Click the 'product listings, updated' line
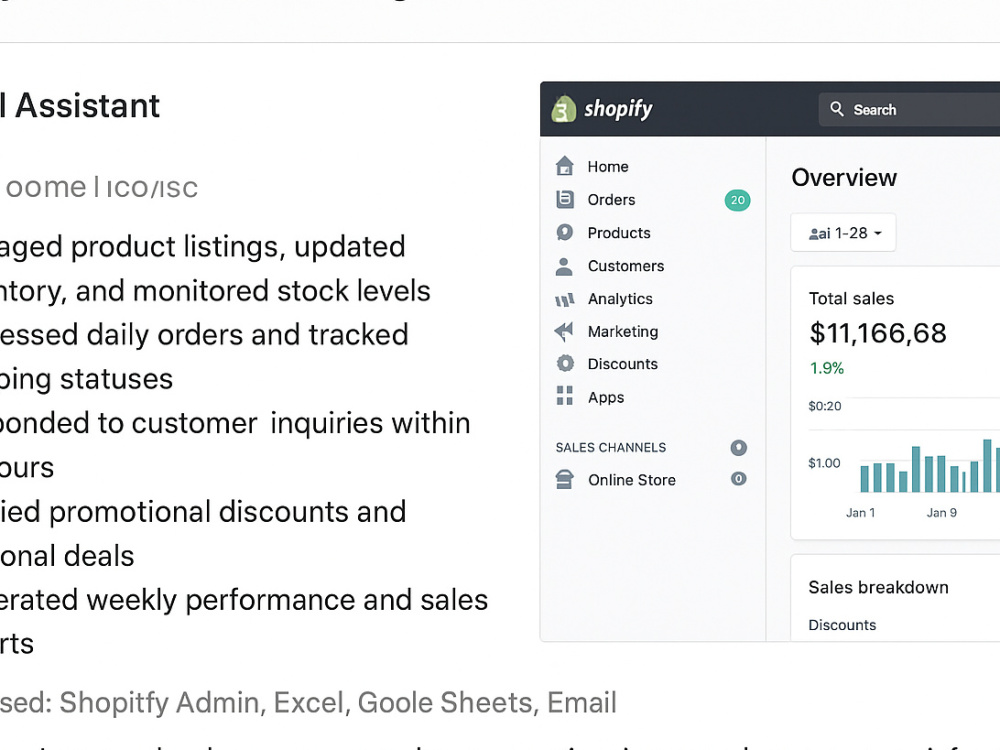The height and width of the screenshot is (750, 1000). point(203,247)
